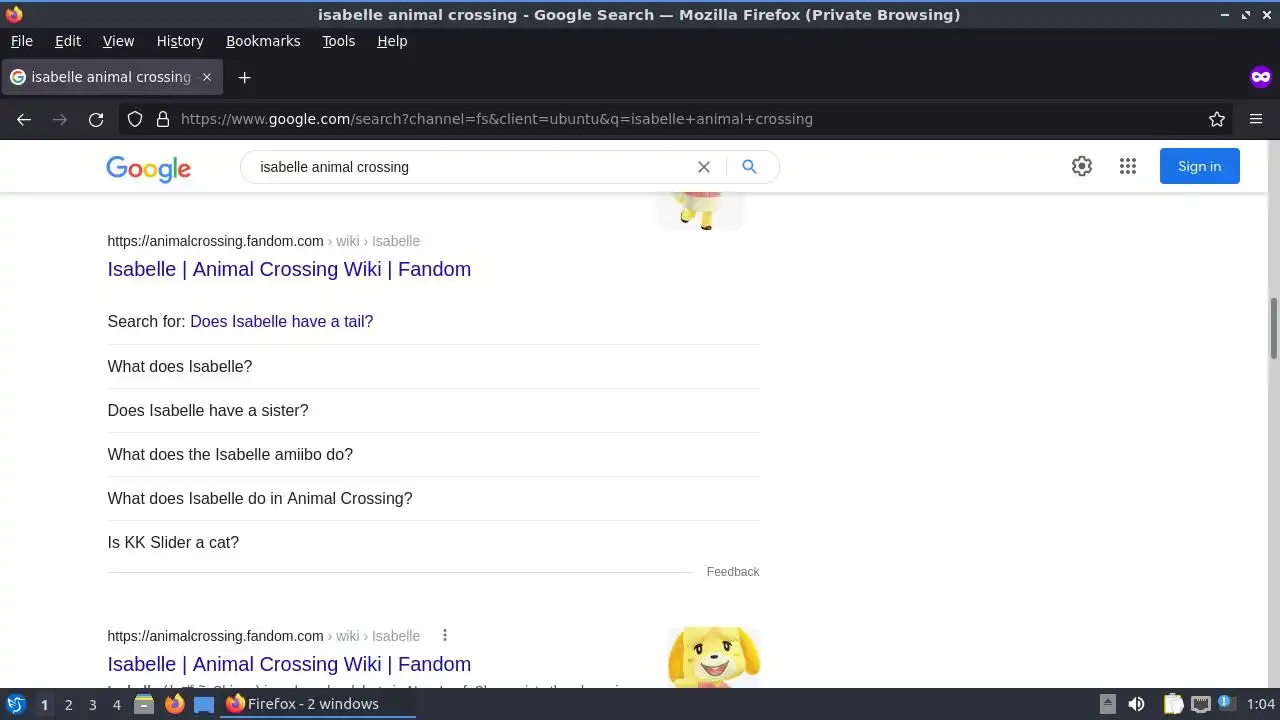Image resolution: width=1280 pixels, height=720 pixels.
Task: Open the Bookmarks menu
Action: click(x=263, y=41)
